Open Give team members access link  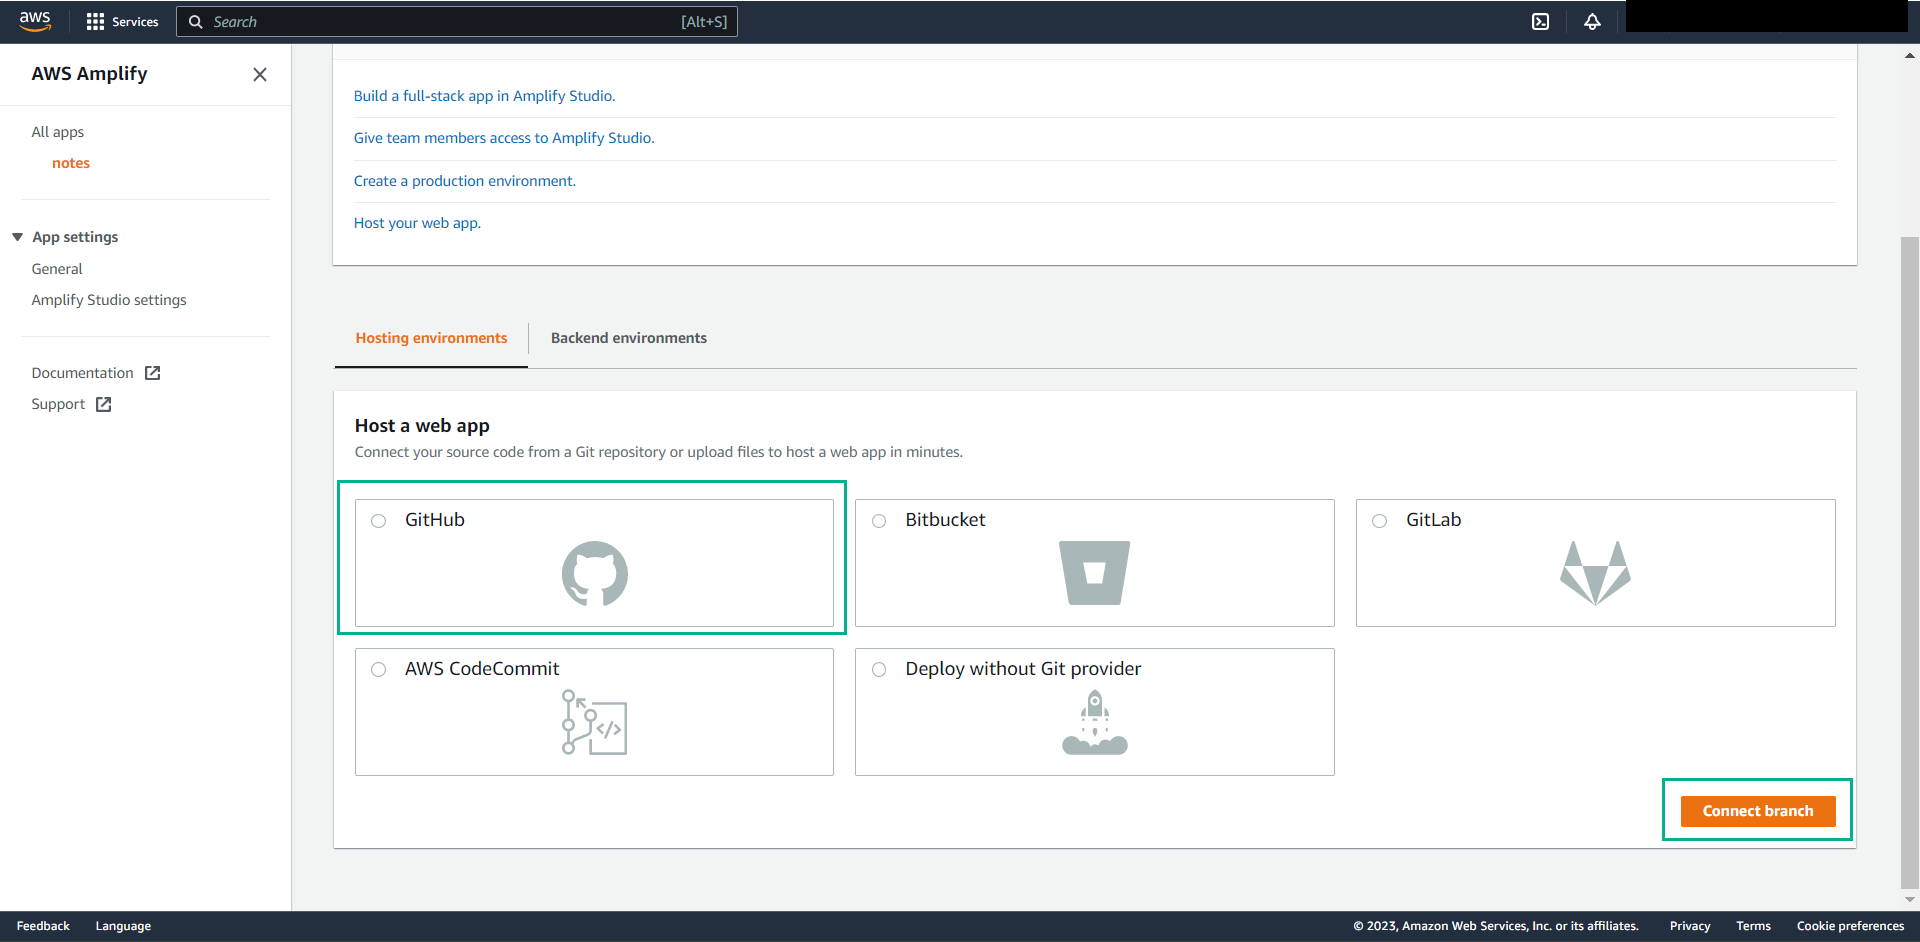pos(504,138)
